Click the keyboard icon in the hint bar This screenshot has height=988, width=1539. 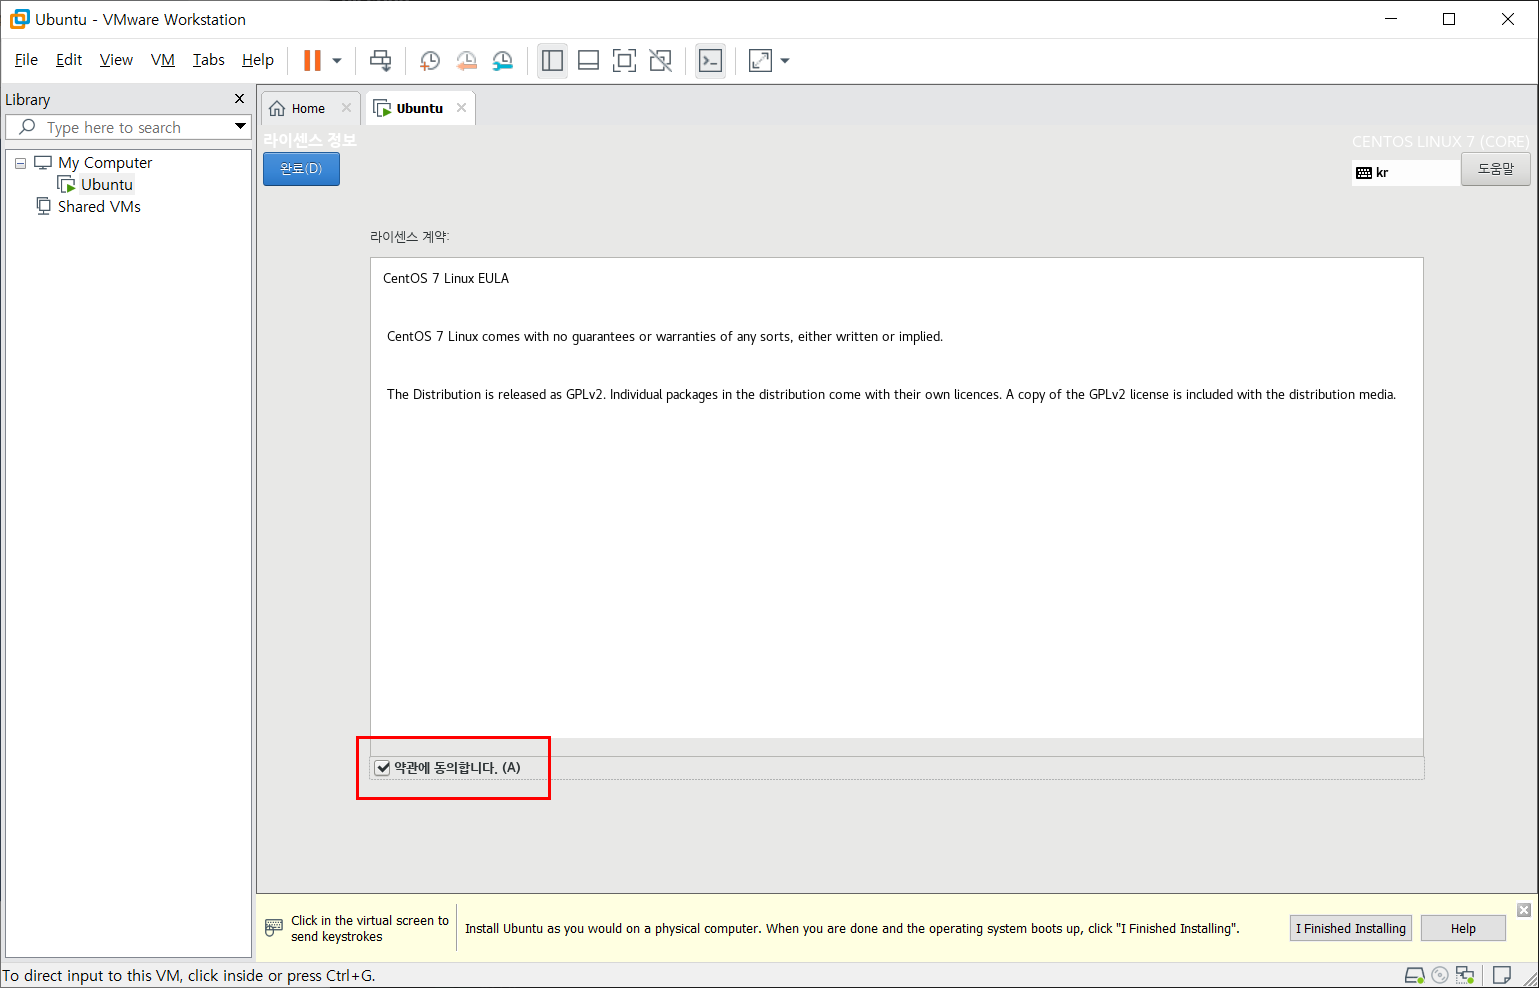(274, 928)
